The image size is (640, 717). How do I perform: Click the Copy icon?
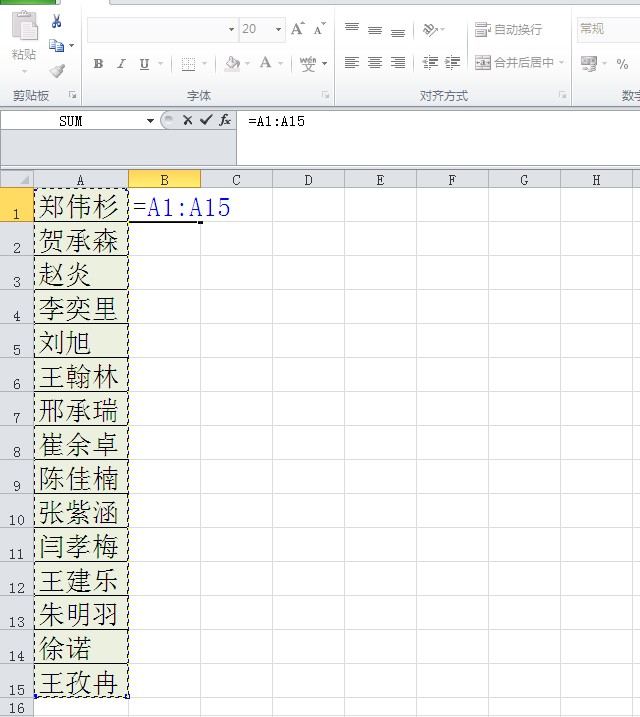56,46
